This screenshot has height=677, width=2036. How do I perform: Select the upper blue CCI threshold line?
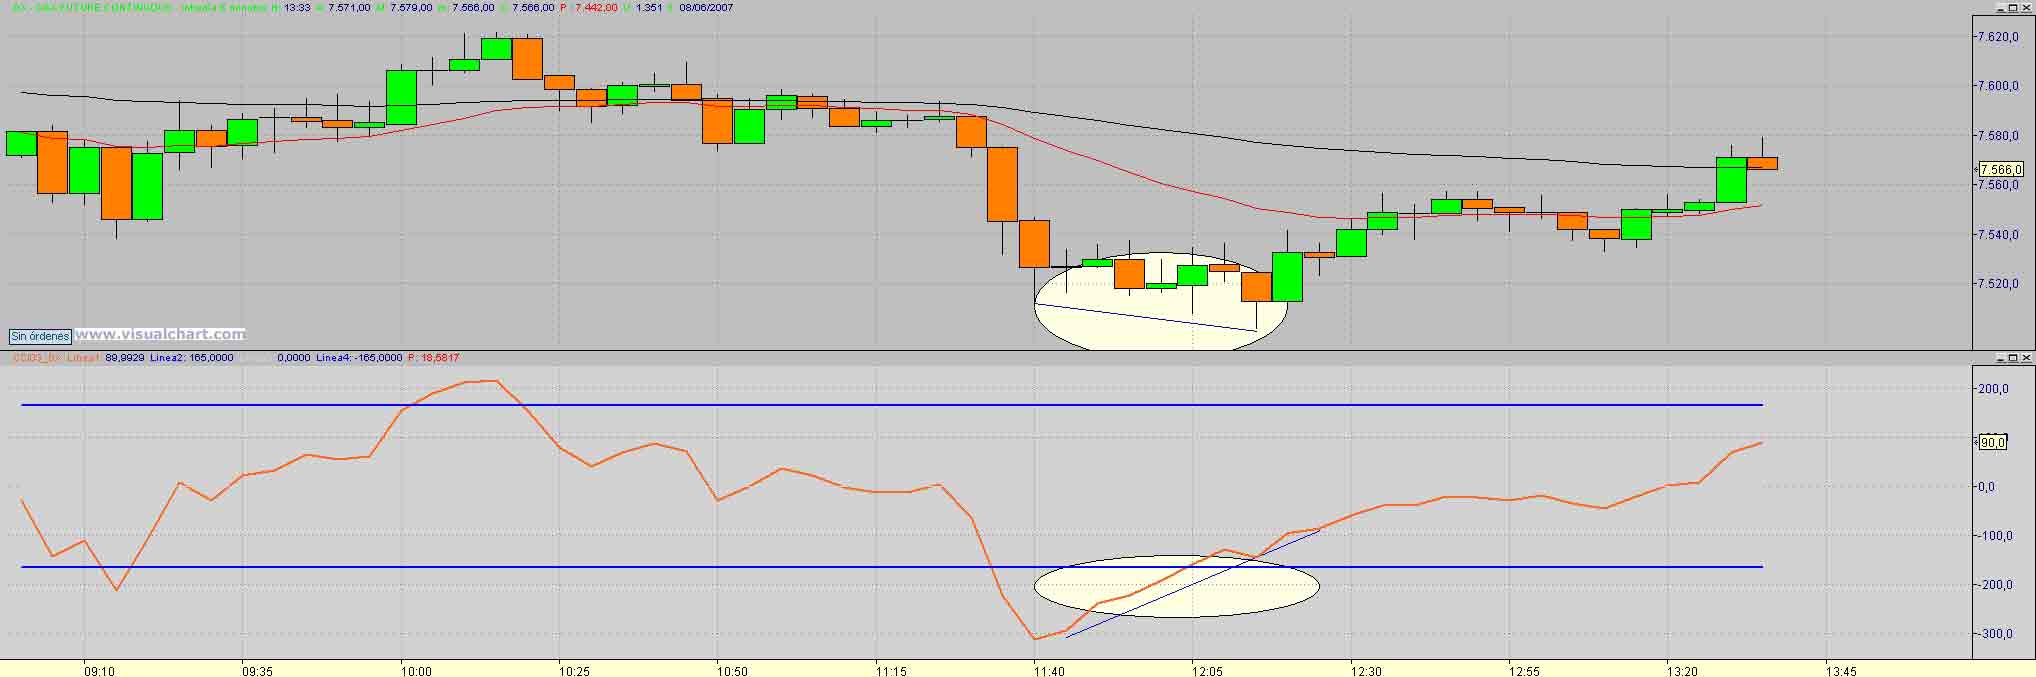click(890, 405)
